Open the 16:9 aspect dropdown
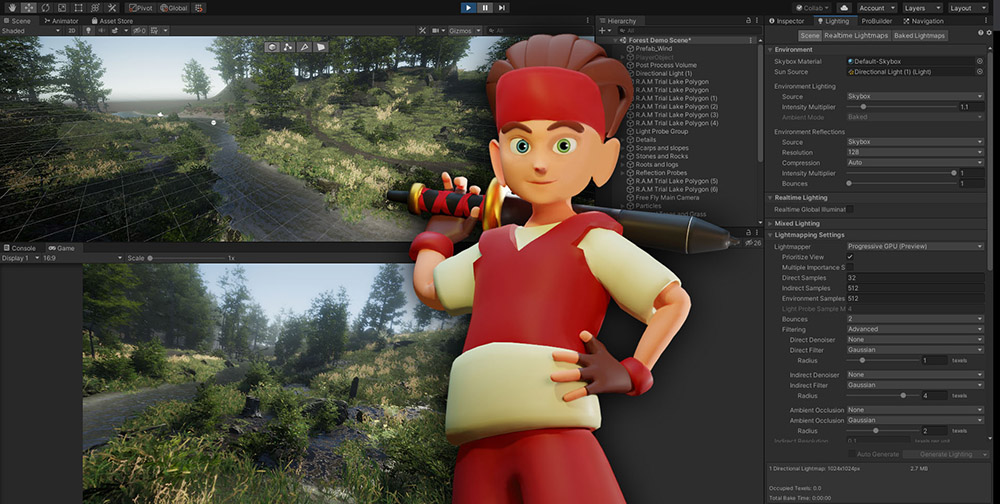Screen dimensions: 1000x504 click(82, 258)
